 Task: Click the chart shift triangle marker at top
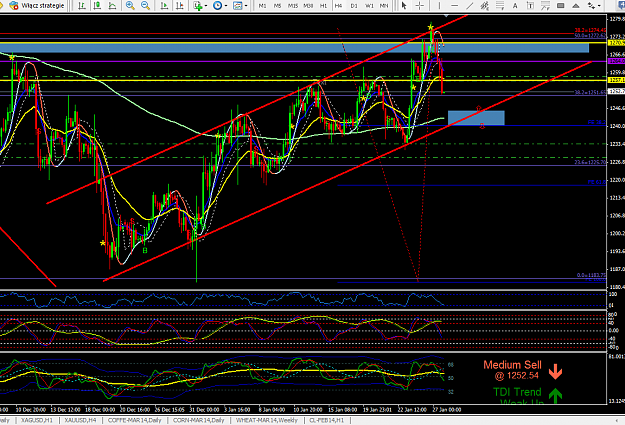(x=446, y=15)
